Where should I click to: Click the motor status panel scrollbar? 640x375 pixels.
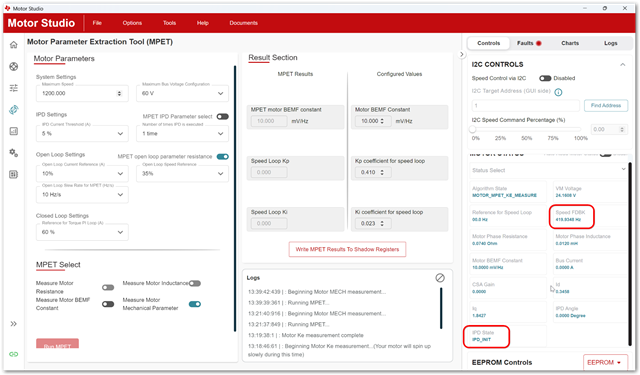coord(630,254)
